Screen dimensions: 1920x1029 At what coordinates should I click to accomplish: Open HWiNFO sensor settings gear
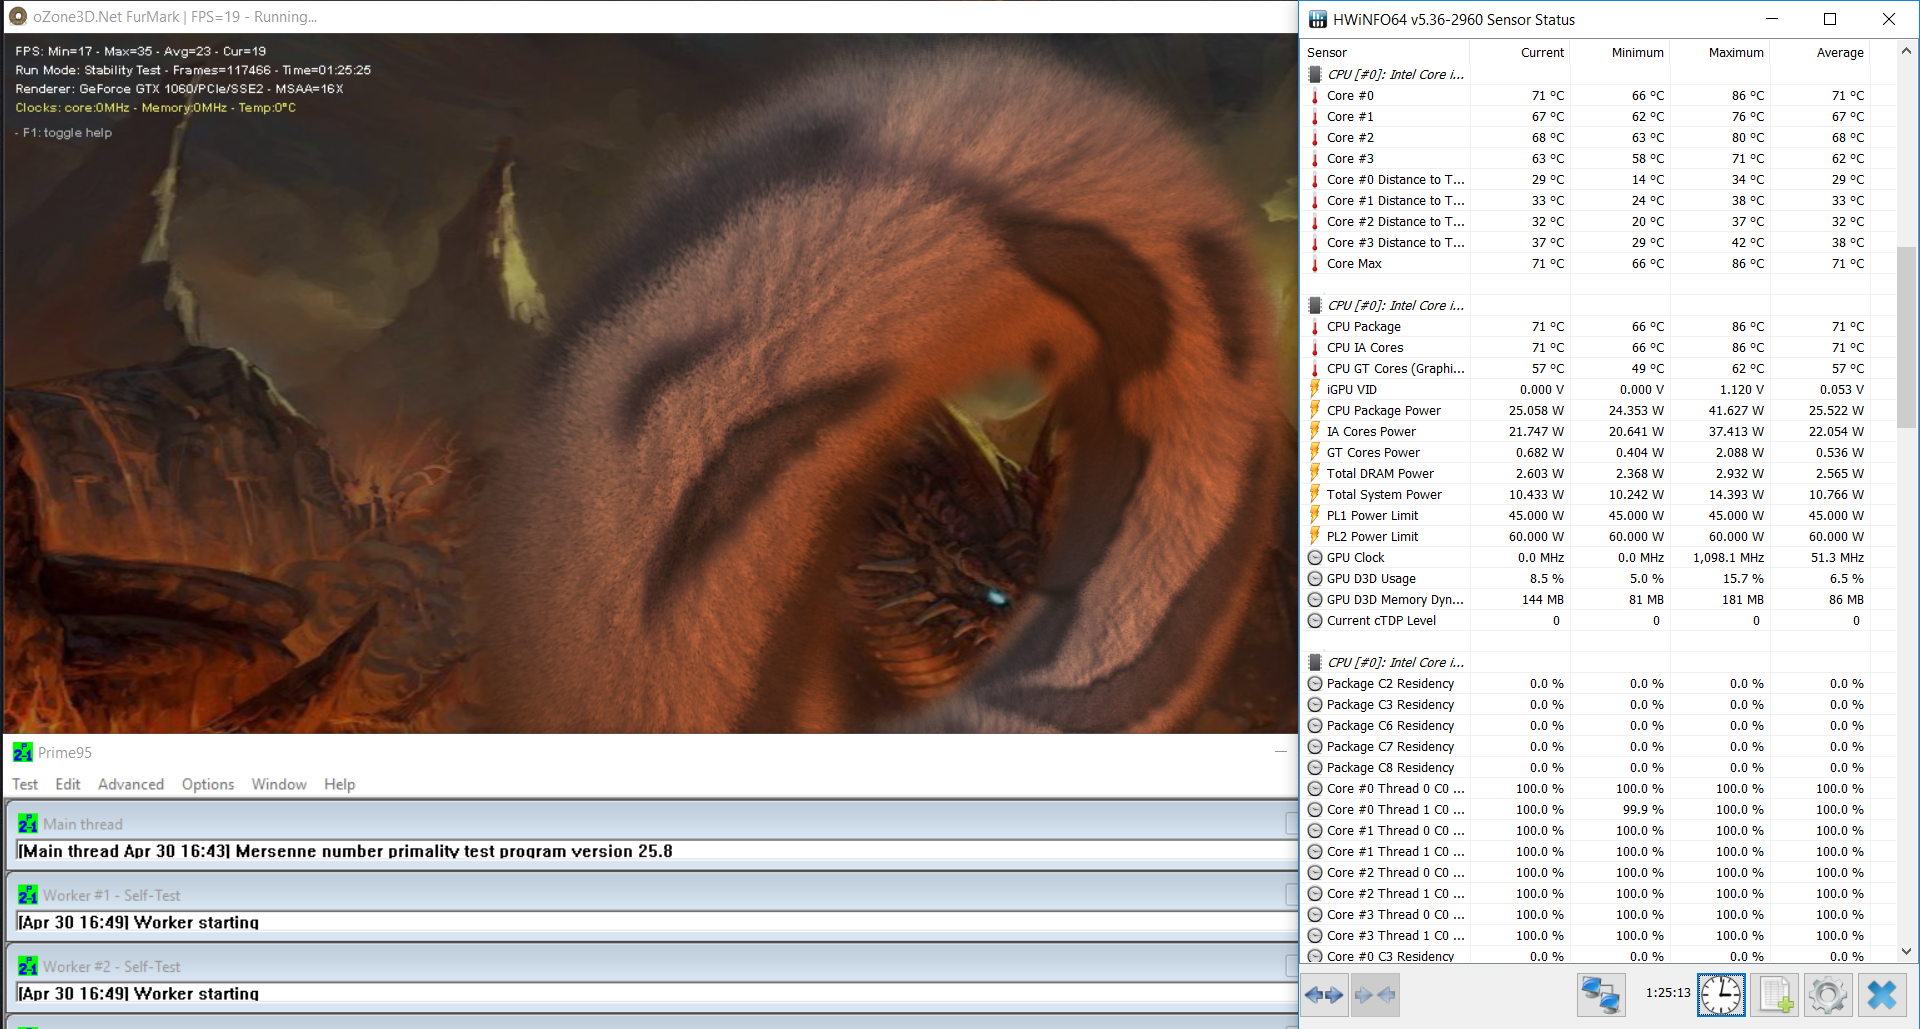[1828, 995]
